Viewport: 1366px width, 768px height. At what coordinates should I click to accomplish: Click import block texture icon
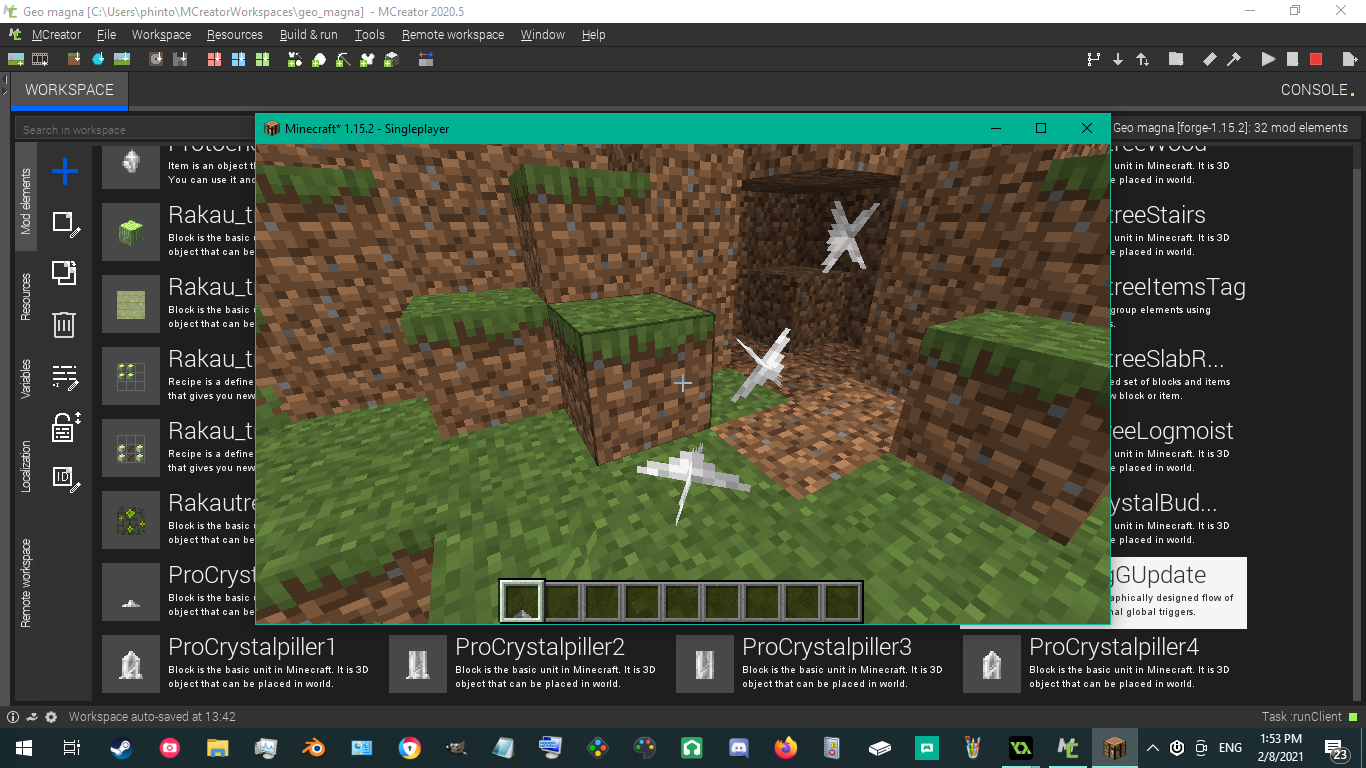[74, 60]
